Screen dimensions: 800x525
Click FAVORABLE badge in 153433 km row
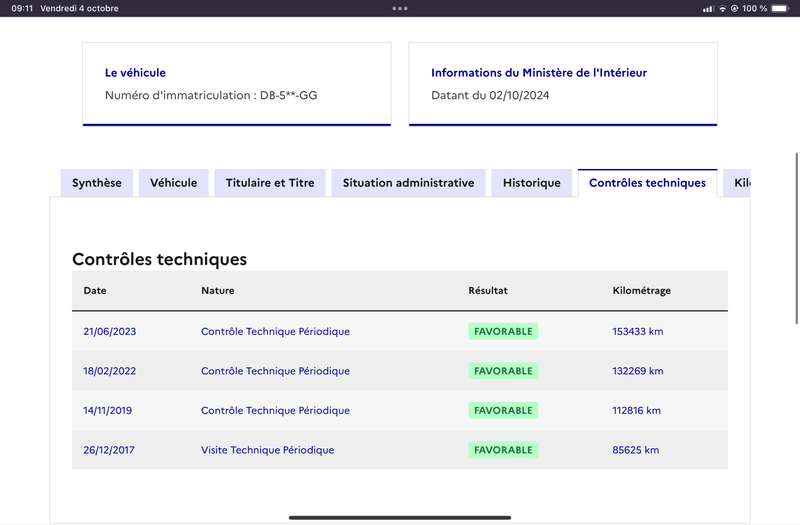point(503,331)
